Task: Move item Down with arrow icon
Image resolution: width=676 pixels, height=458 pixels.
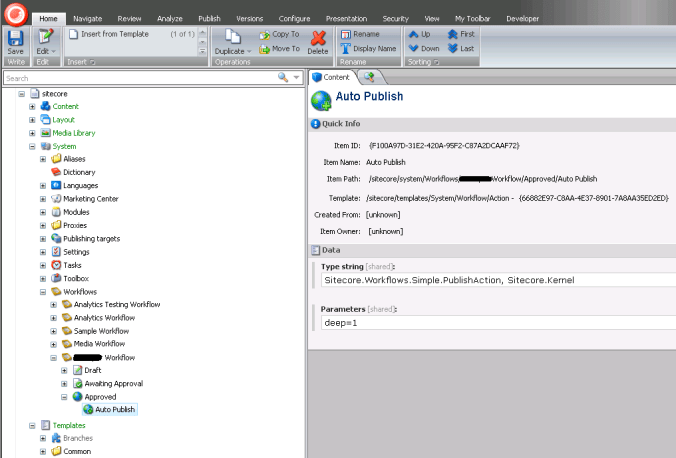Action: pos(413,48)
